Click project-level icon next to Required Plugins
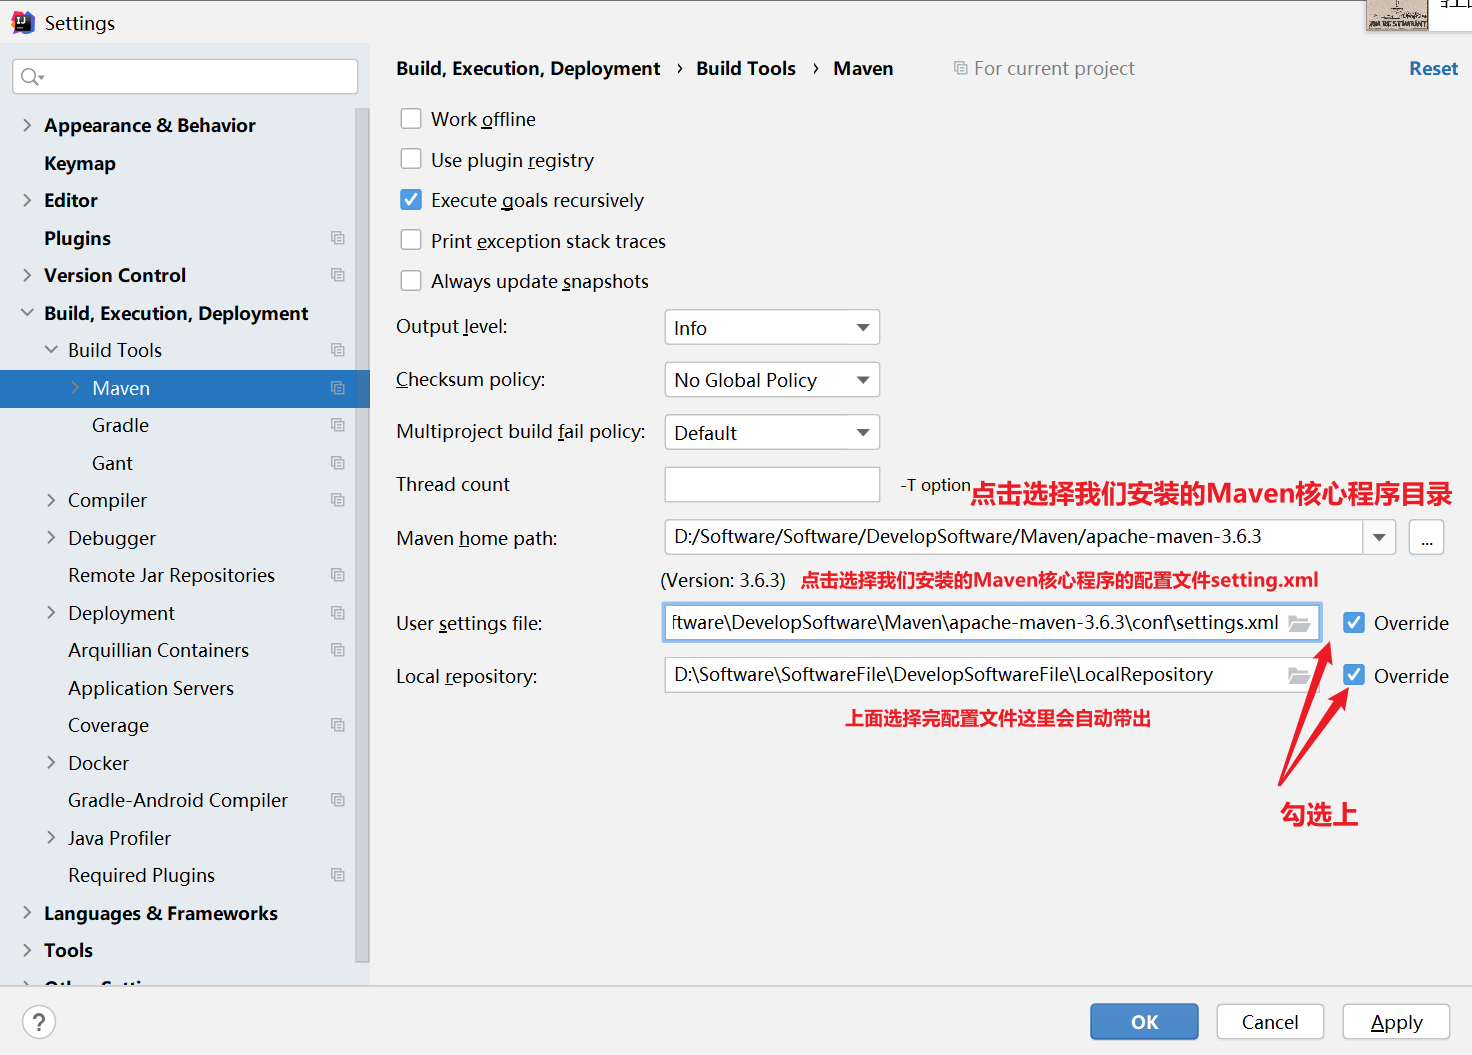Viewport: 1472px width, 1055px height. (338, 875)
